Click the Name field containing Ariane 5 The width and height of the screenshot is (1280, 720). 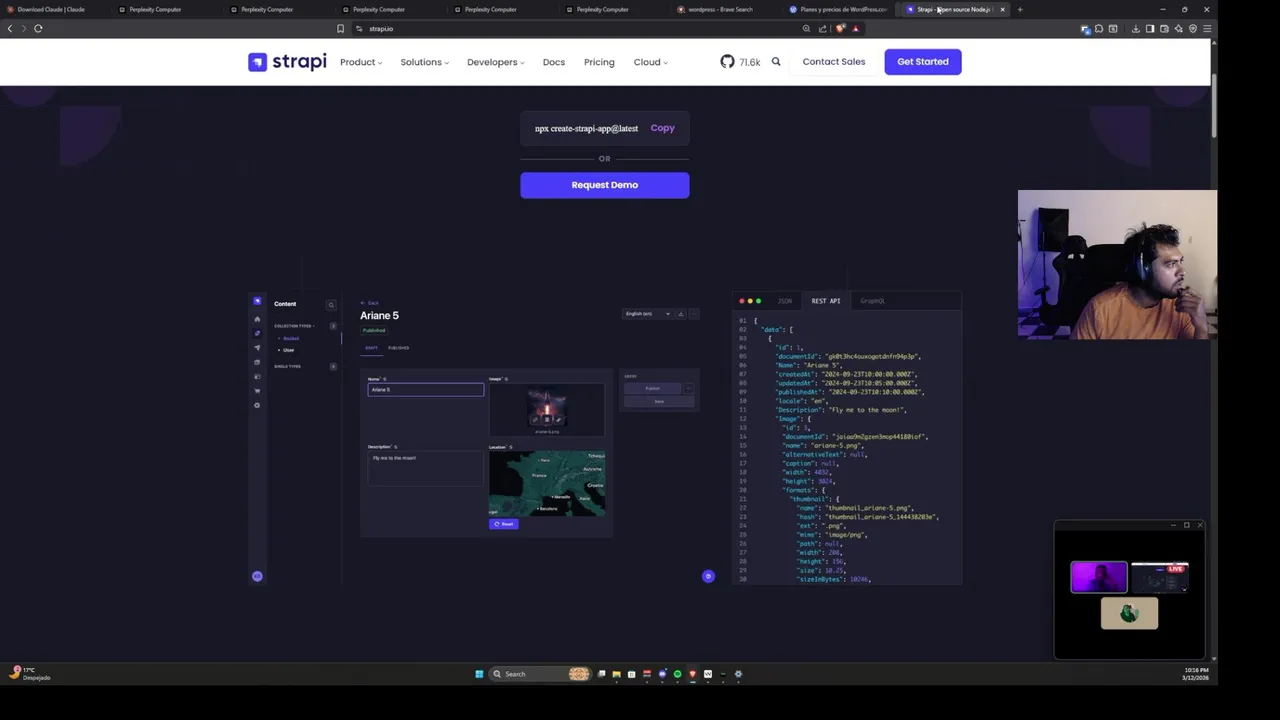coord(425,390)
